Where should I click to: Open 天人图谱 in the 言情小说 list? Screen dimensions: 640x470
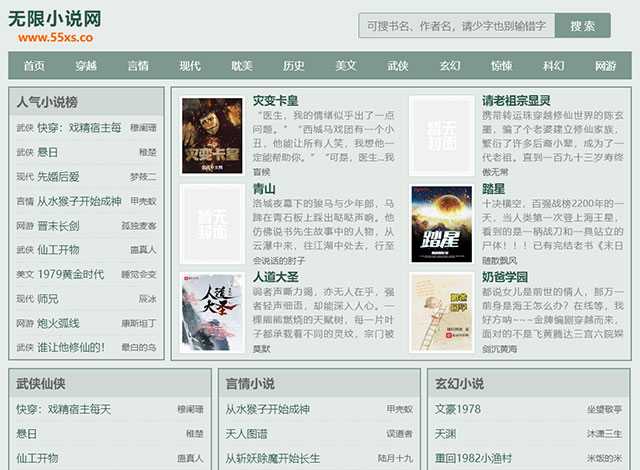pos(246,434)
